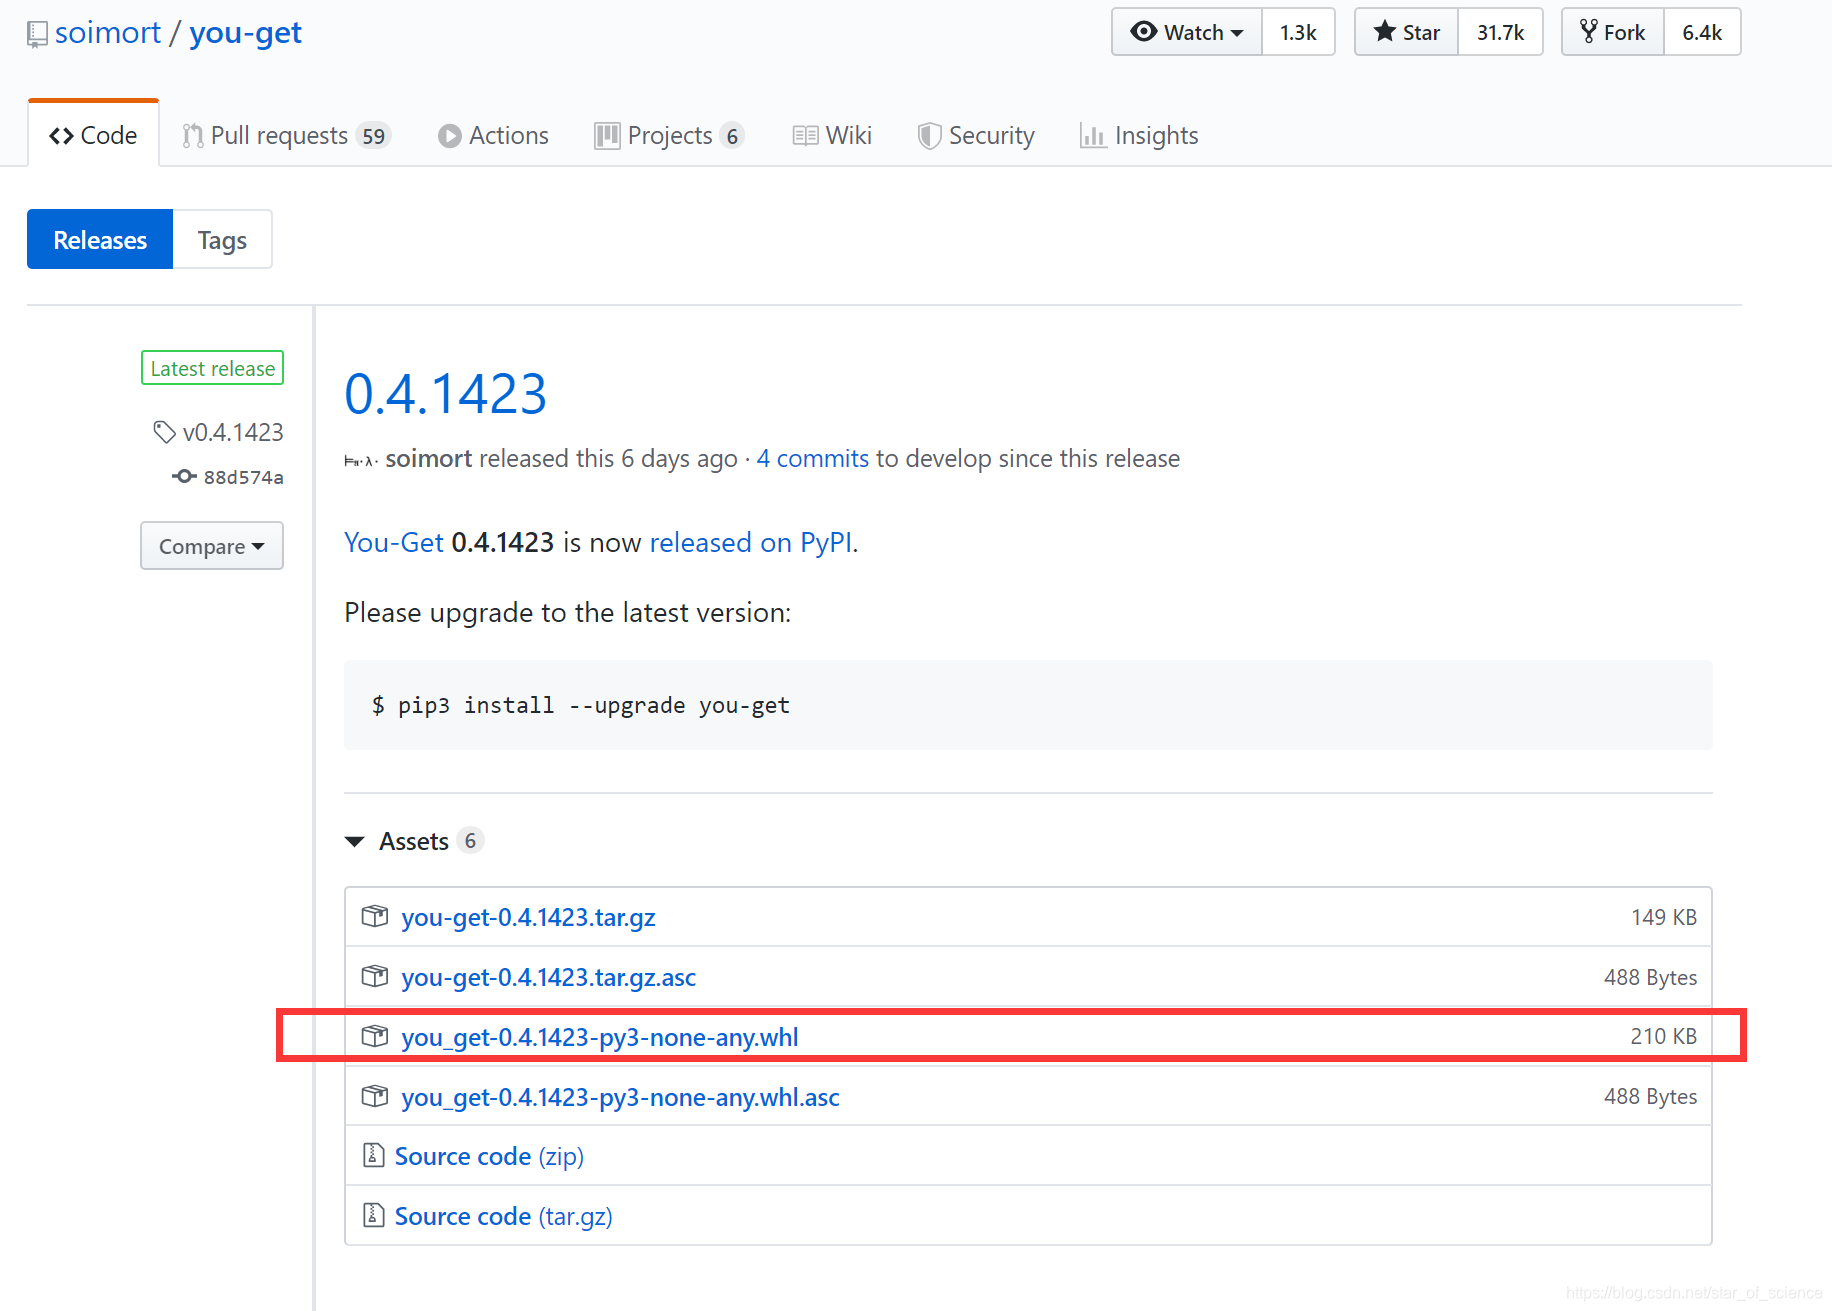This screenshot has width=1832, height=1311.
Task: Collapse the Assets section triangle
Action: (x=354, y=842)
